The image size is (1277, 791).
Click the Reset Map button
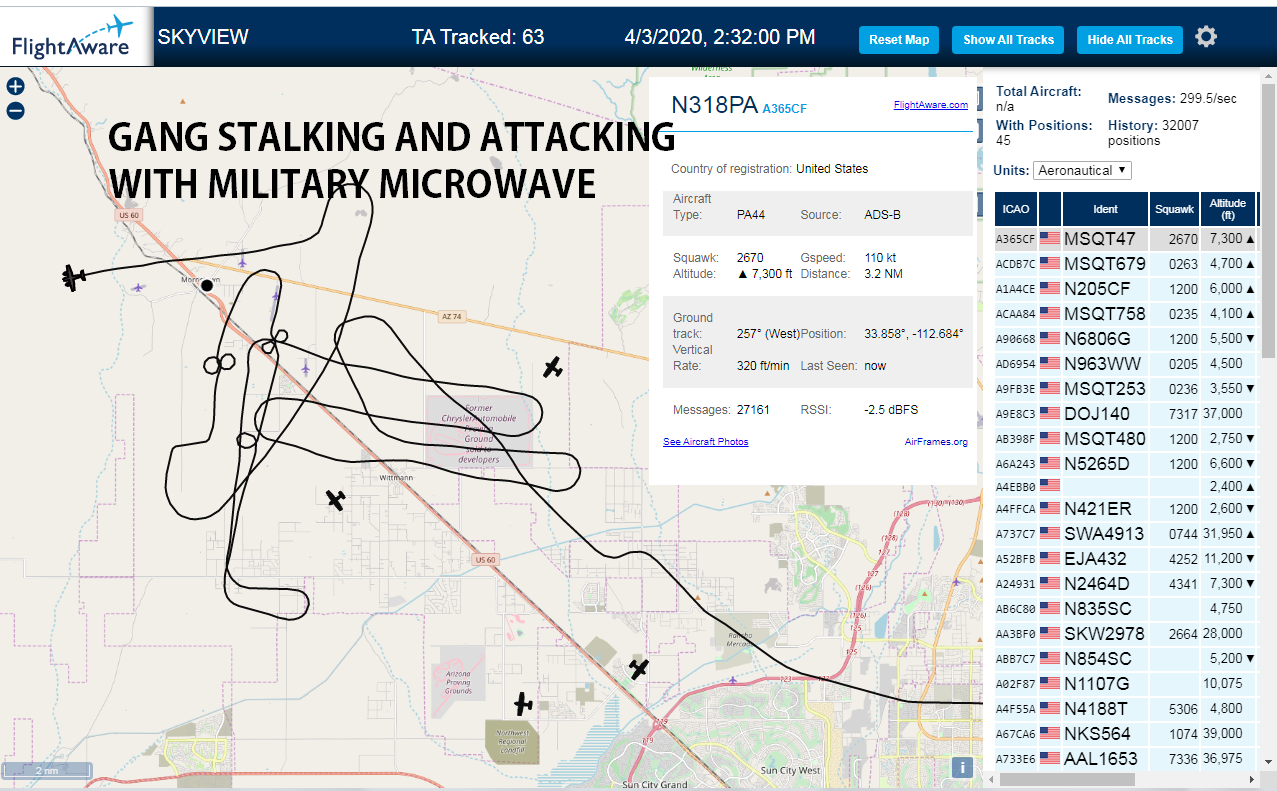(x=899, y=40)
